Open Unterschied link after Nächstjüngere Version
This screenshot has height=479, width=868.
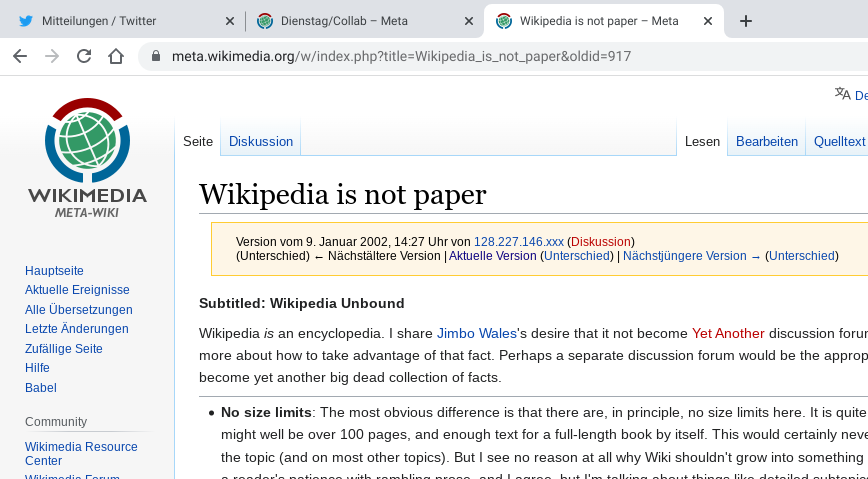click(x=802, y=256)
